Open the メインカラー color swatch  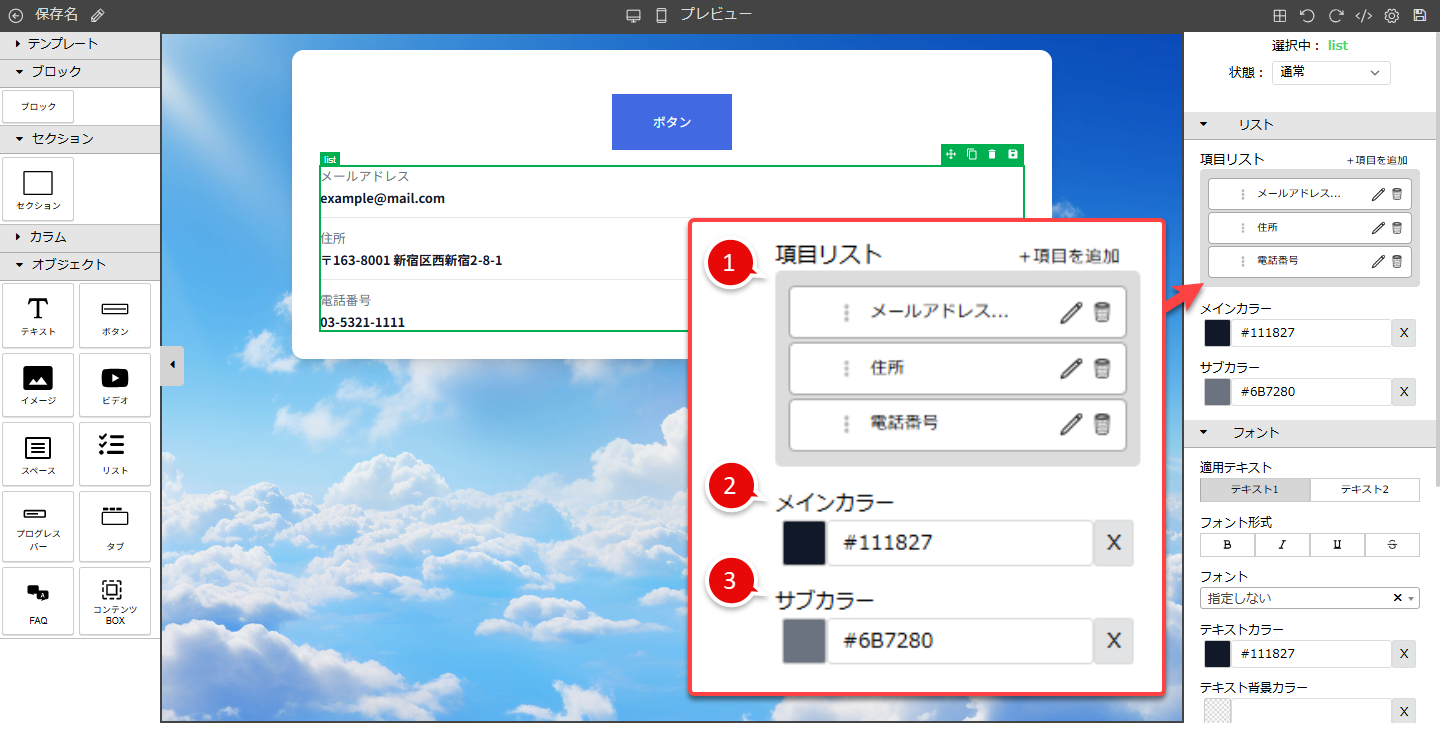coord(1217,333)
